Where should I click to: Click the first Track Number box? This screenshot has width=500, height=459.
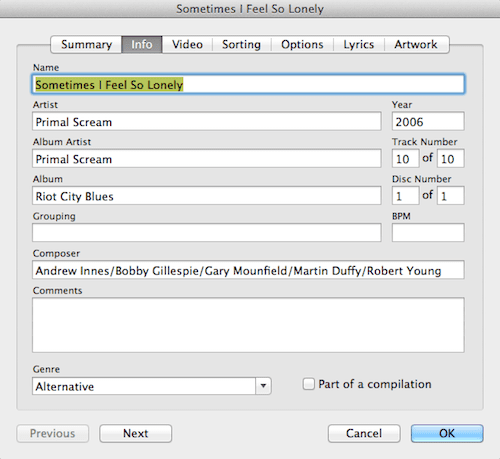coord(405,158)
